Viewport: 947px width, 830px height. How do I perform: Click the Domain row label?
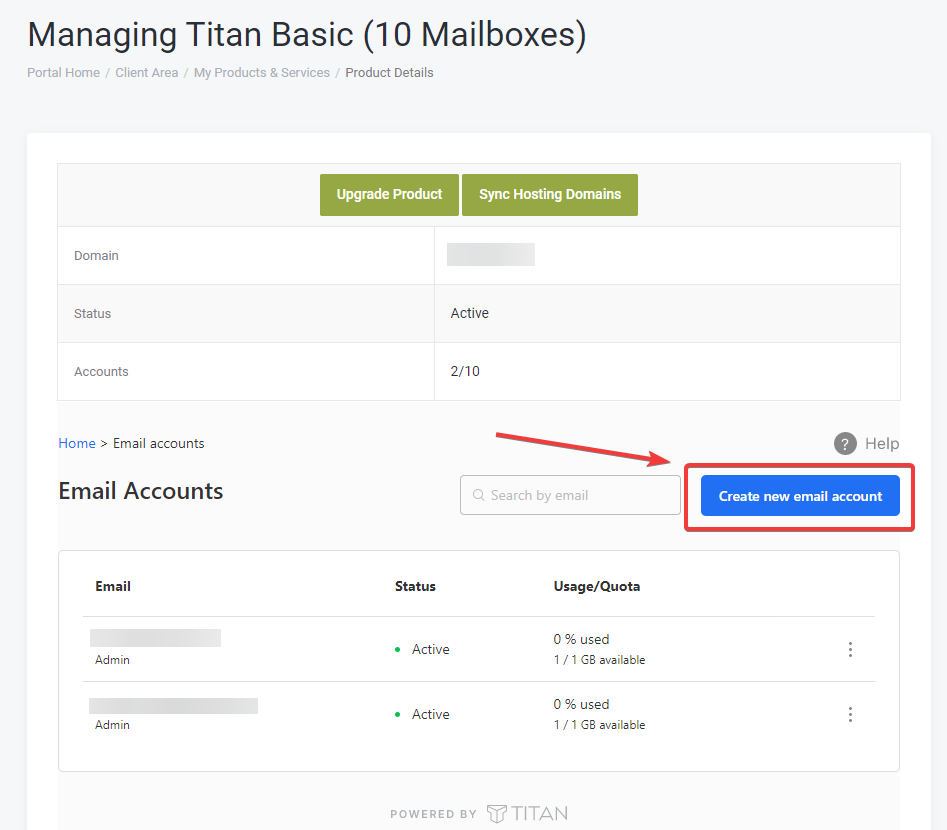pos(96,256)
